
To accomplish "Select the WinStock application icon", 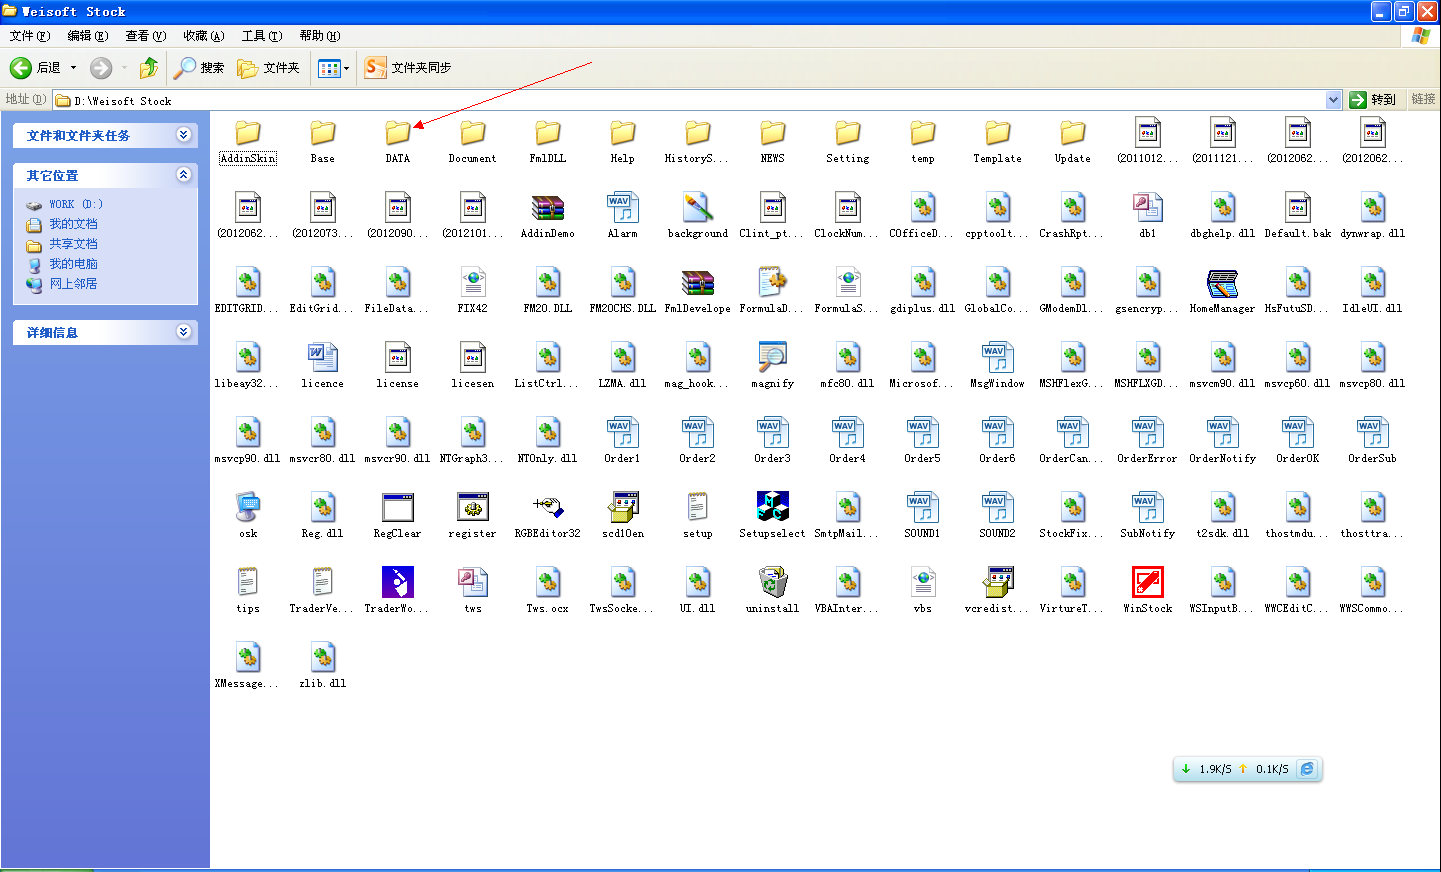I will [1147, 583].
